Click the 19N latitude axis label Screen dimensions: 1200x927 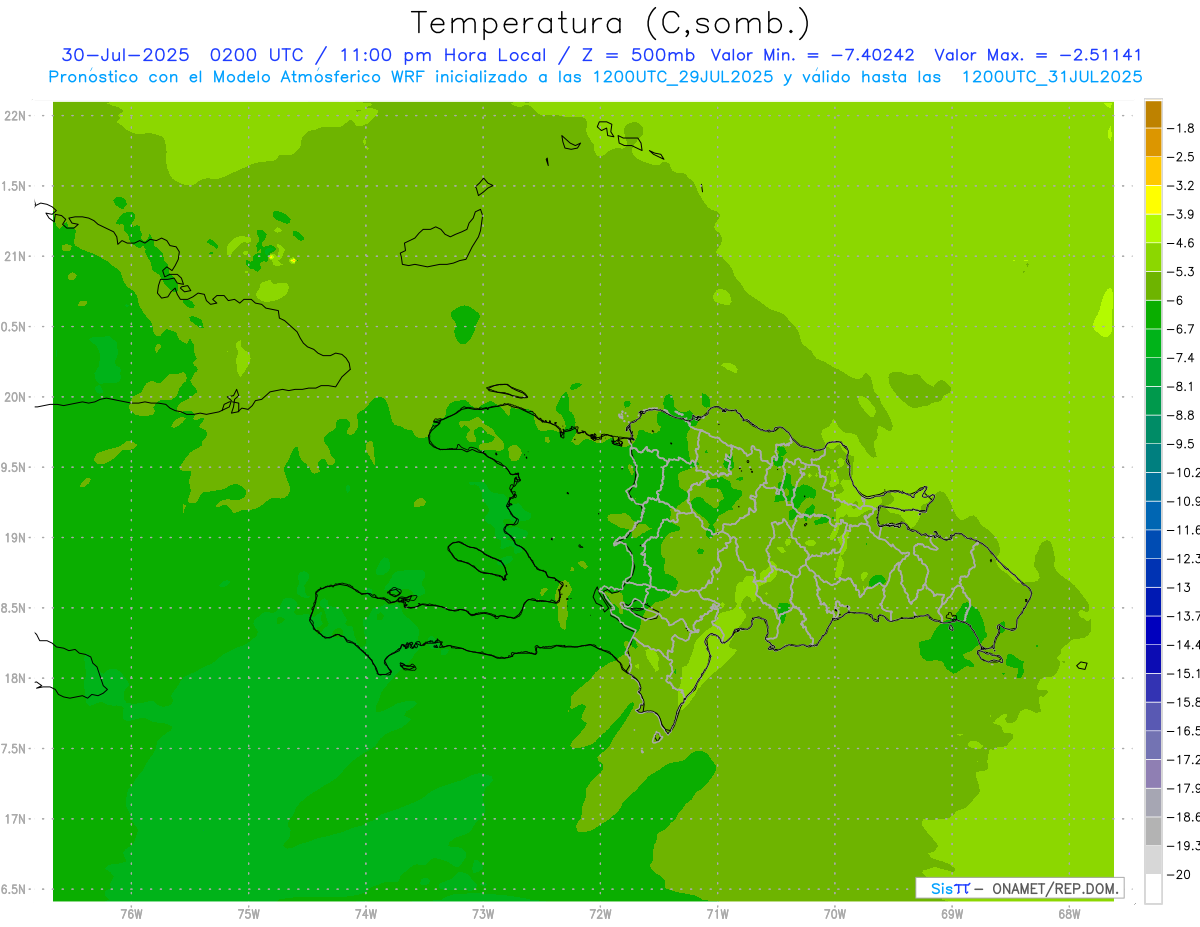pyautogui.click(x=15, y=538)
